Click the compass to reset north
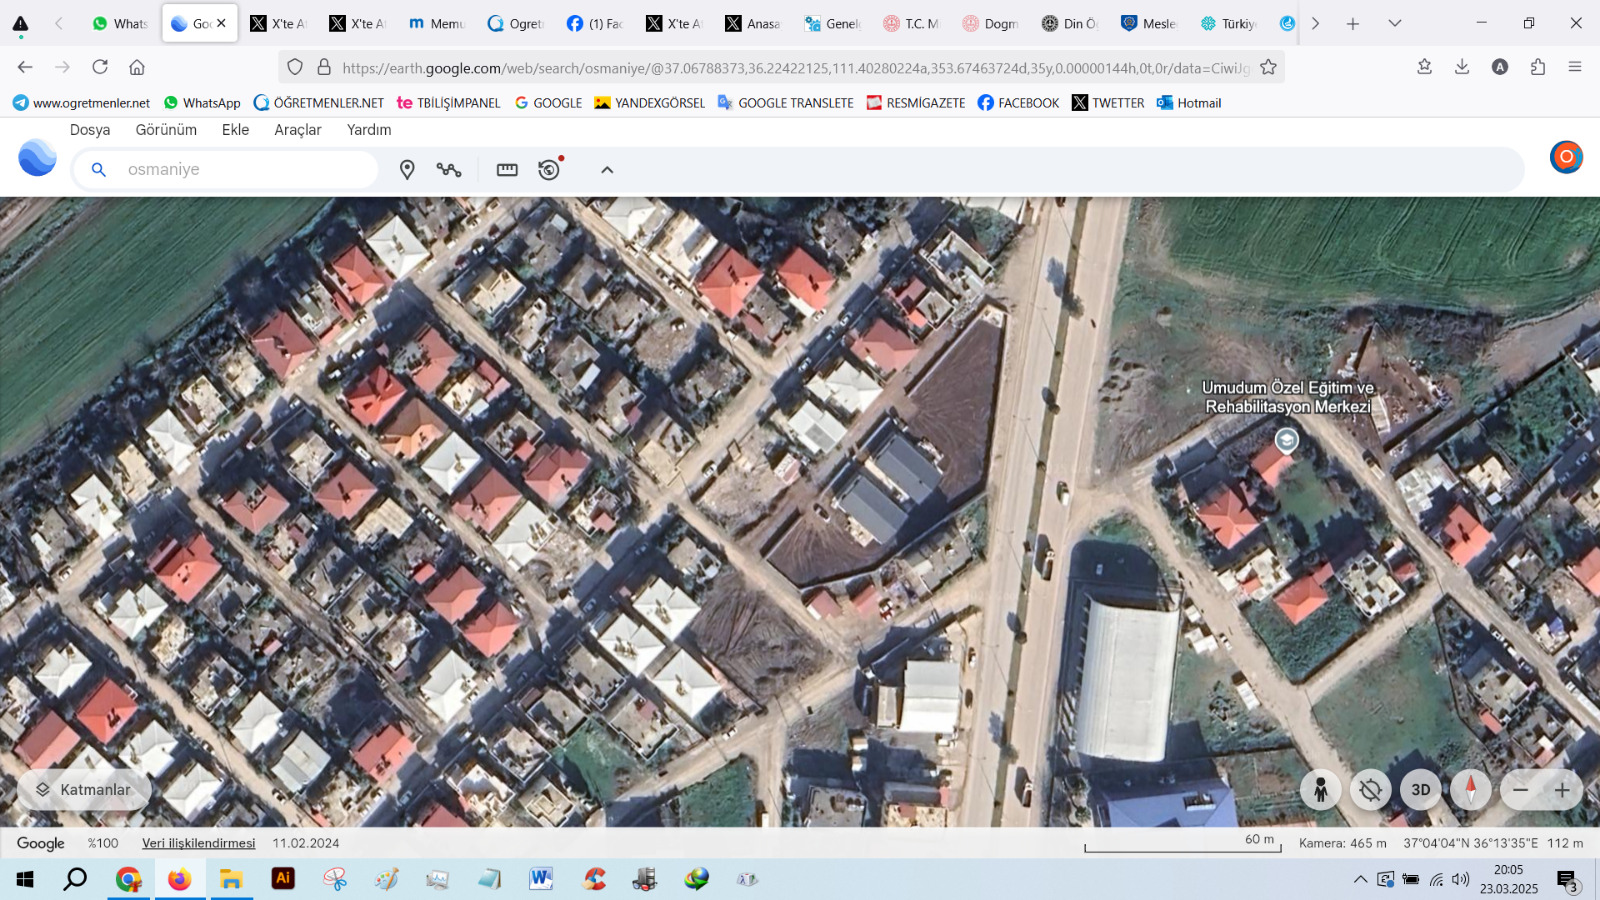This screenshot has width=1600, height=900. [x=1470, y=790]
